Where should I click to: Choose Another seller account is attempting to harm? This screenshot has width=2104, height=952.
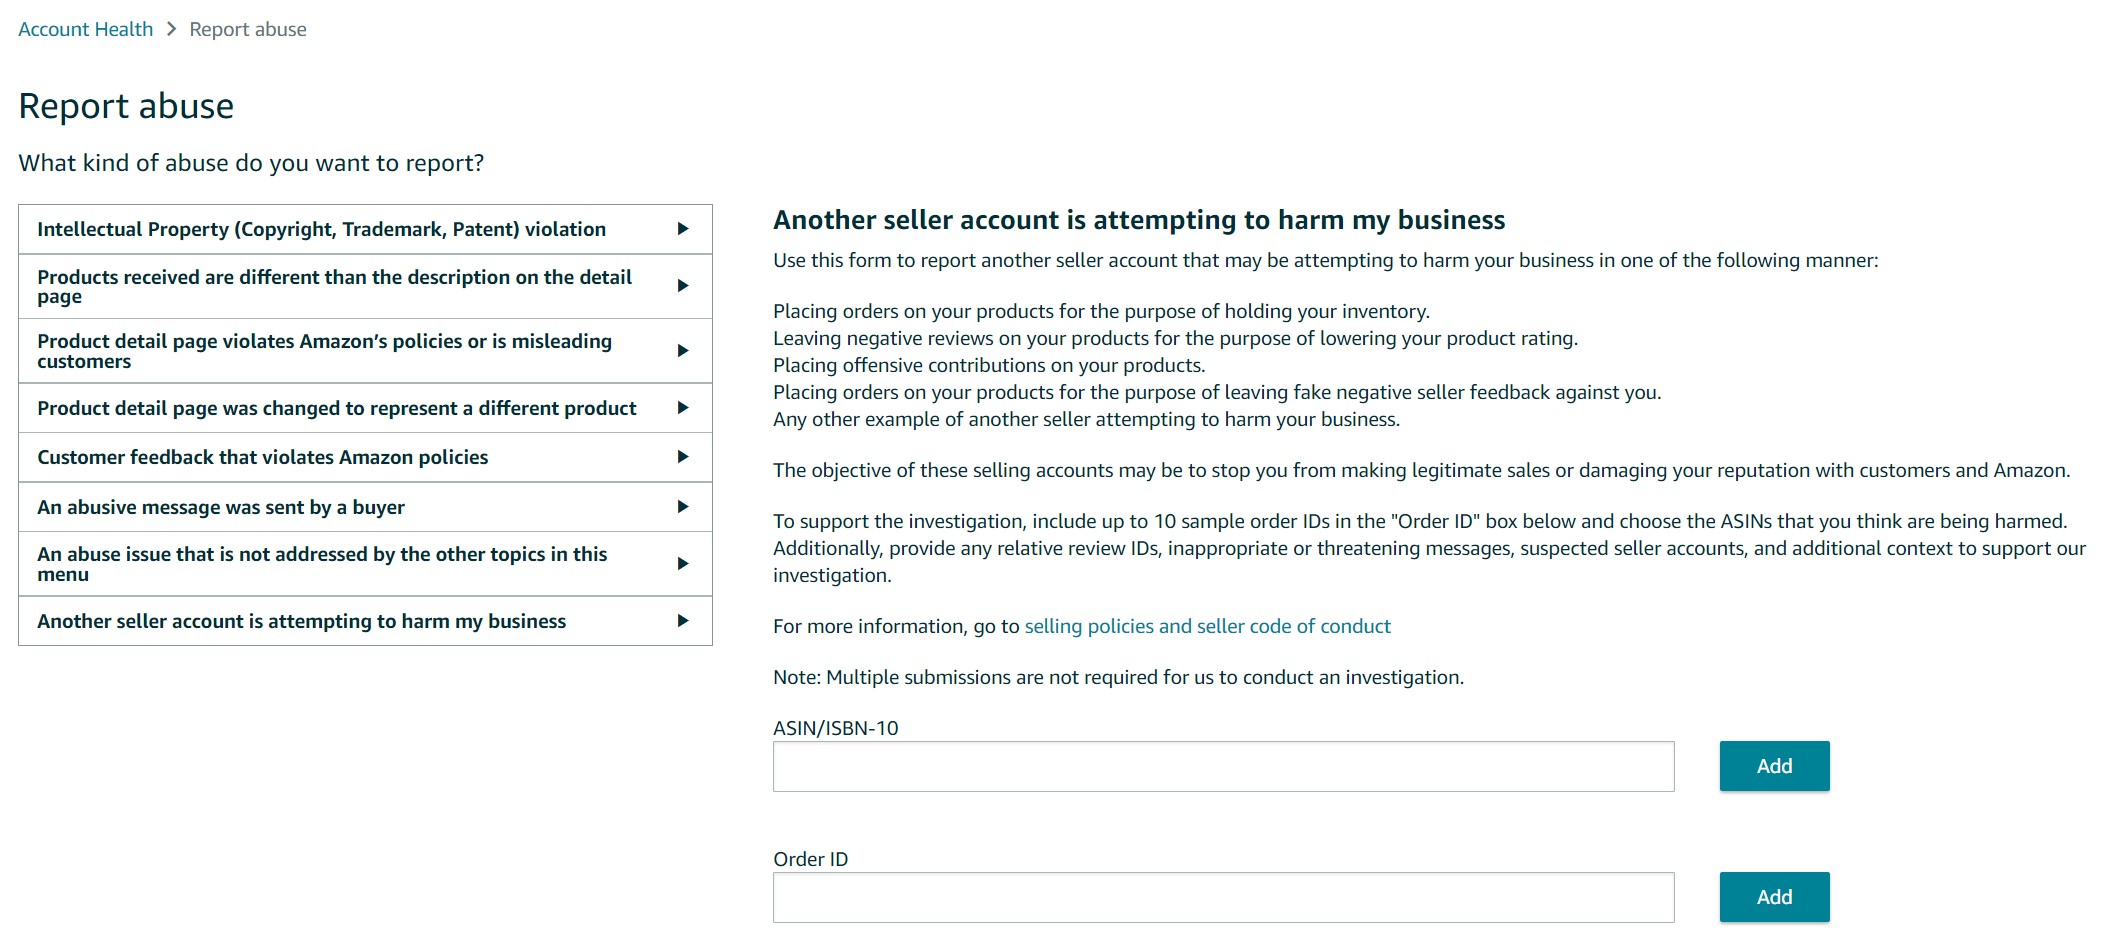pyautogui.click(x=365, y=621)
